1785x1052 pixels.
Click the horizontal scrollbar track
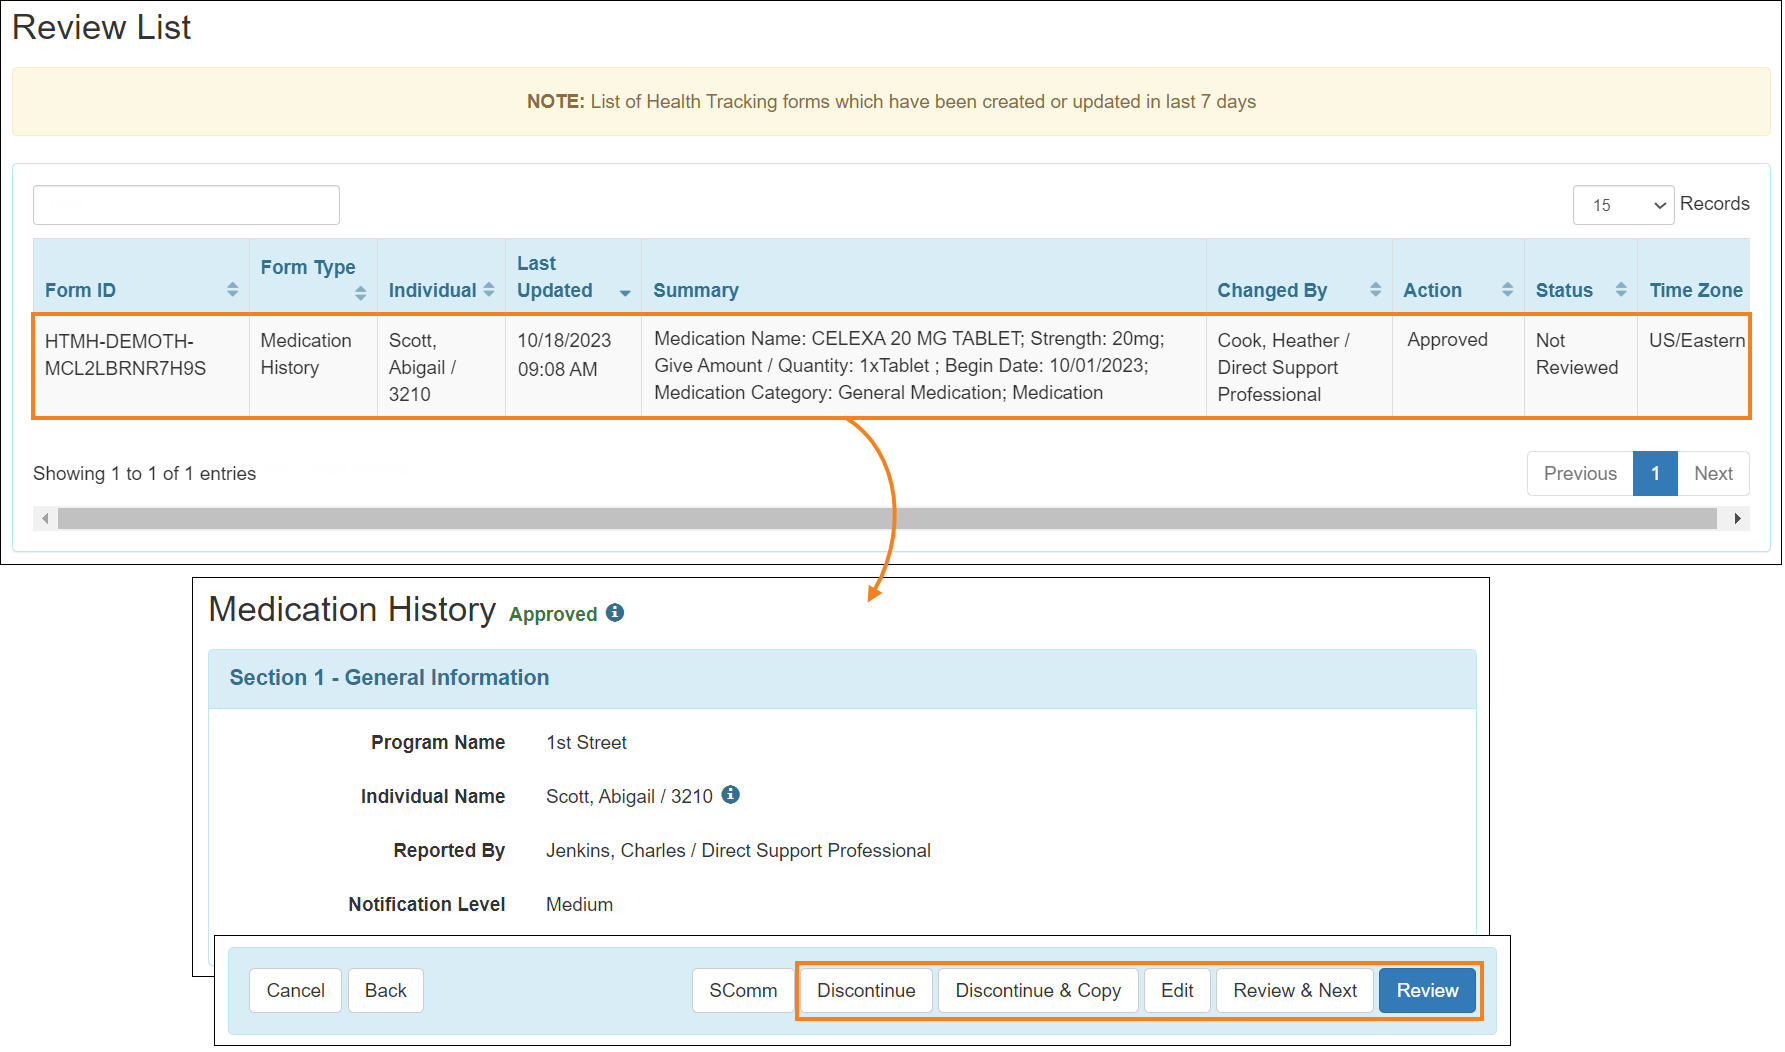click(x=887, y=518)
